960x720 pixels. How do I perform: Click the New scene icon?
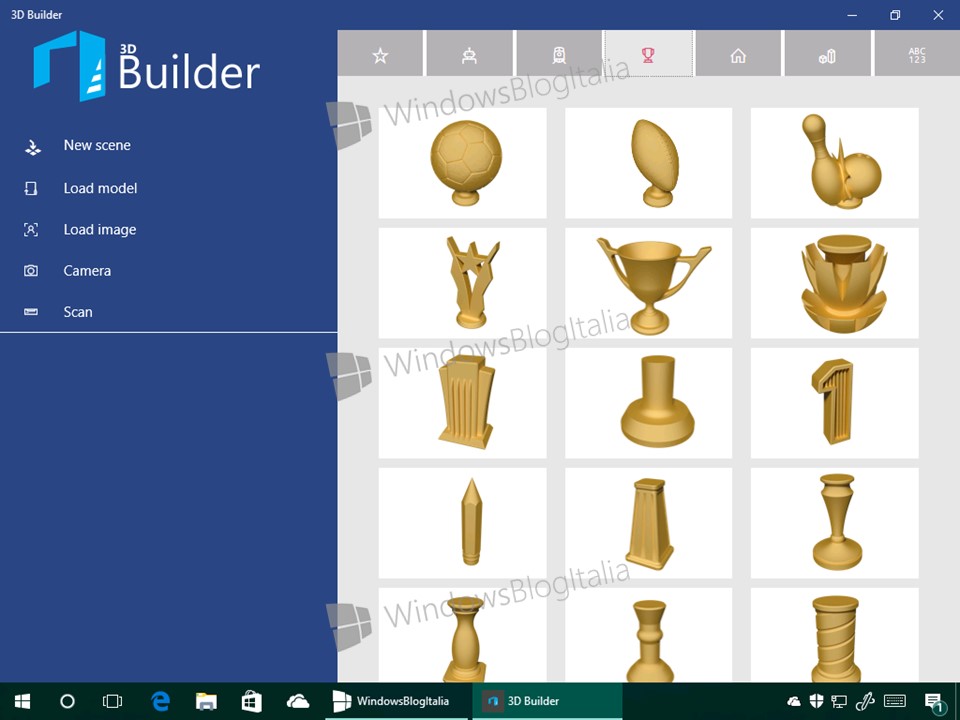pos(32,147)
